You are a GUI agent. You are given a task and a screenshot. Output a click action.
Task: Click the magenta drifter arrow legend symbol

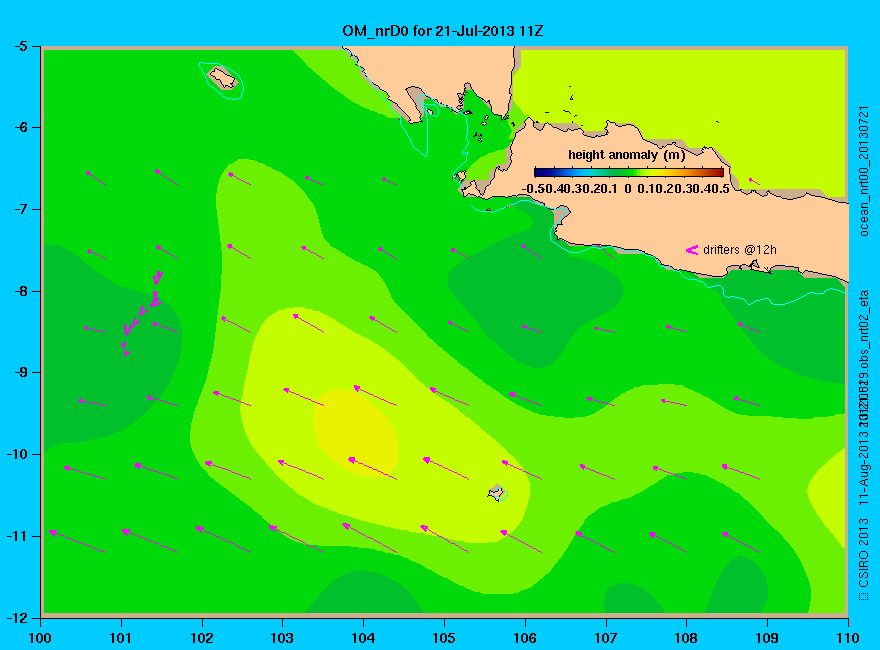pyautogui.click(x=691, y=250)
